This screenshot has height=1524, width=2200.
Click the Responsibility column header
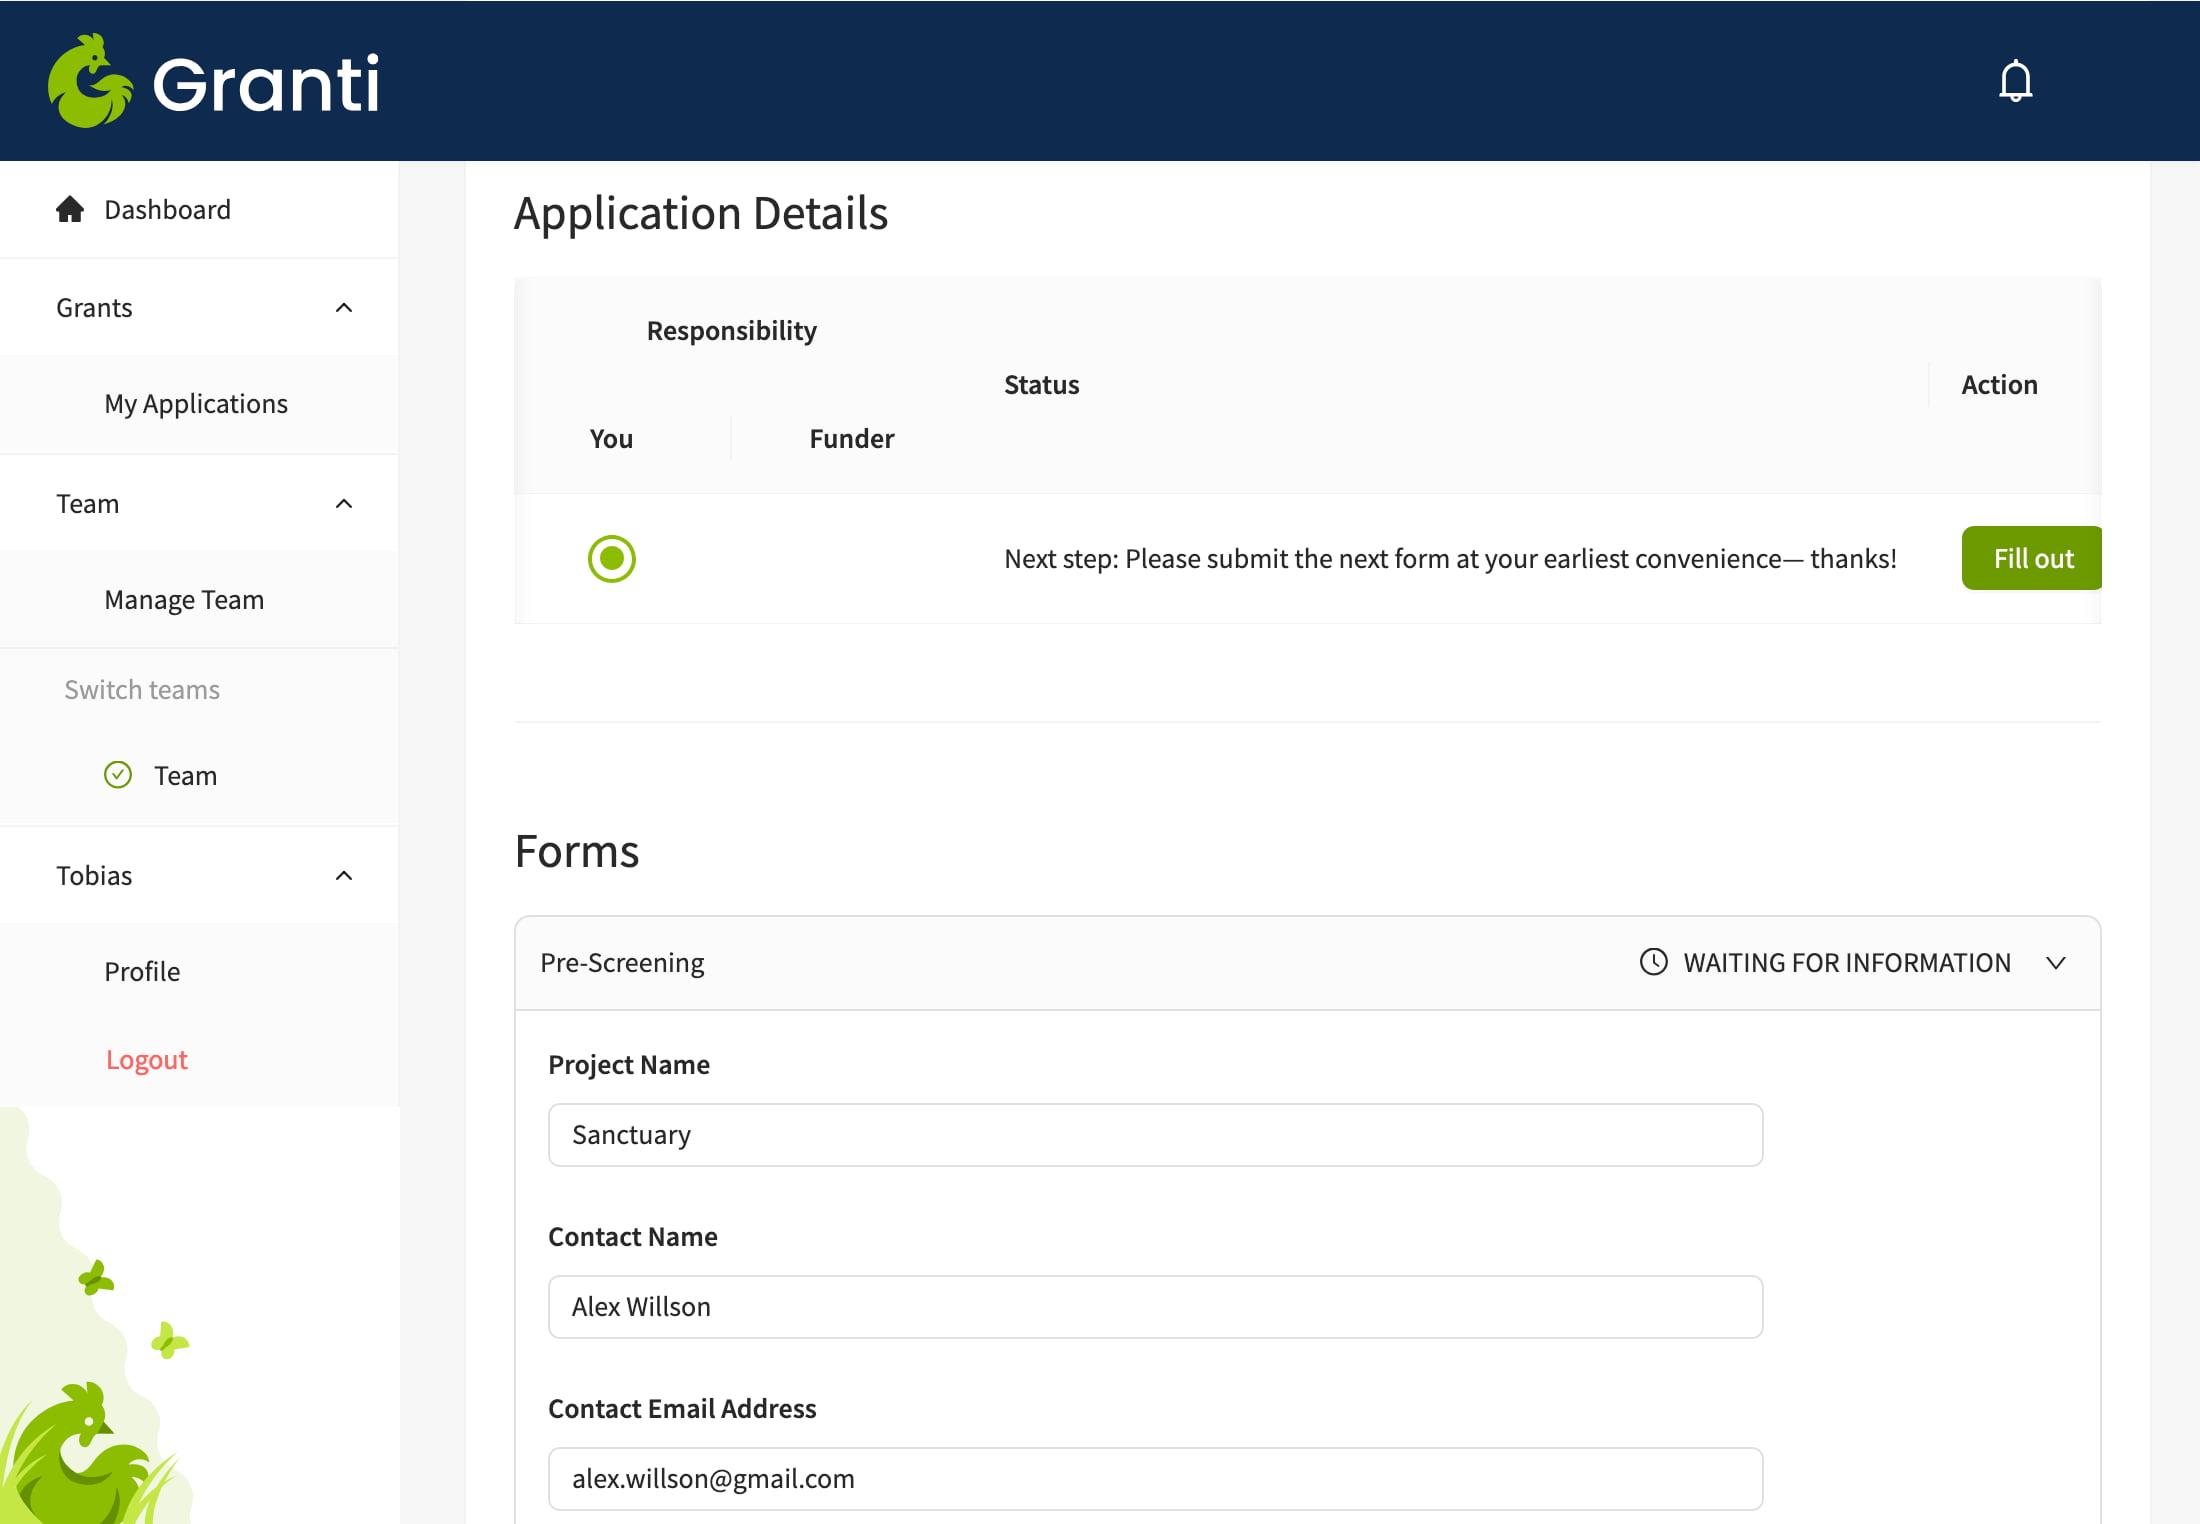732,331
